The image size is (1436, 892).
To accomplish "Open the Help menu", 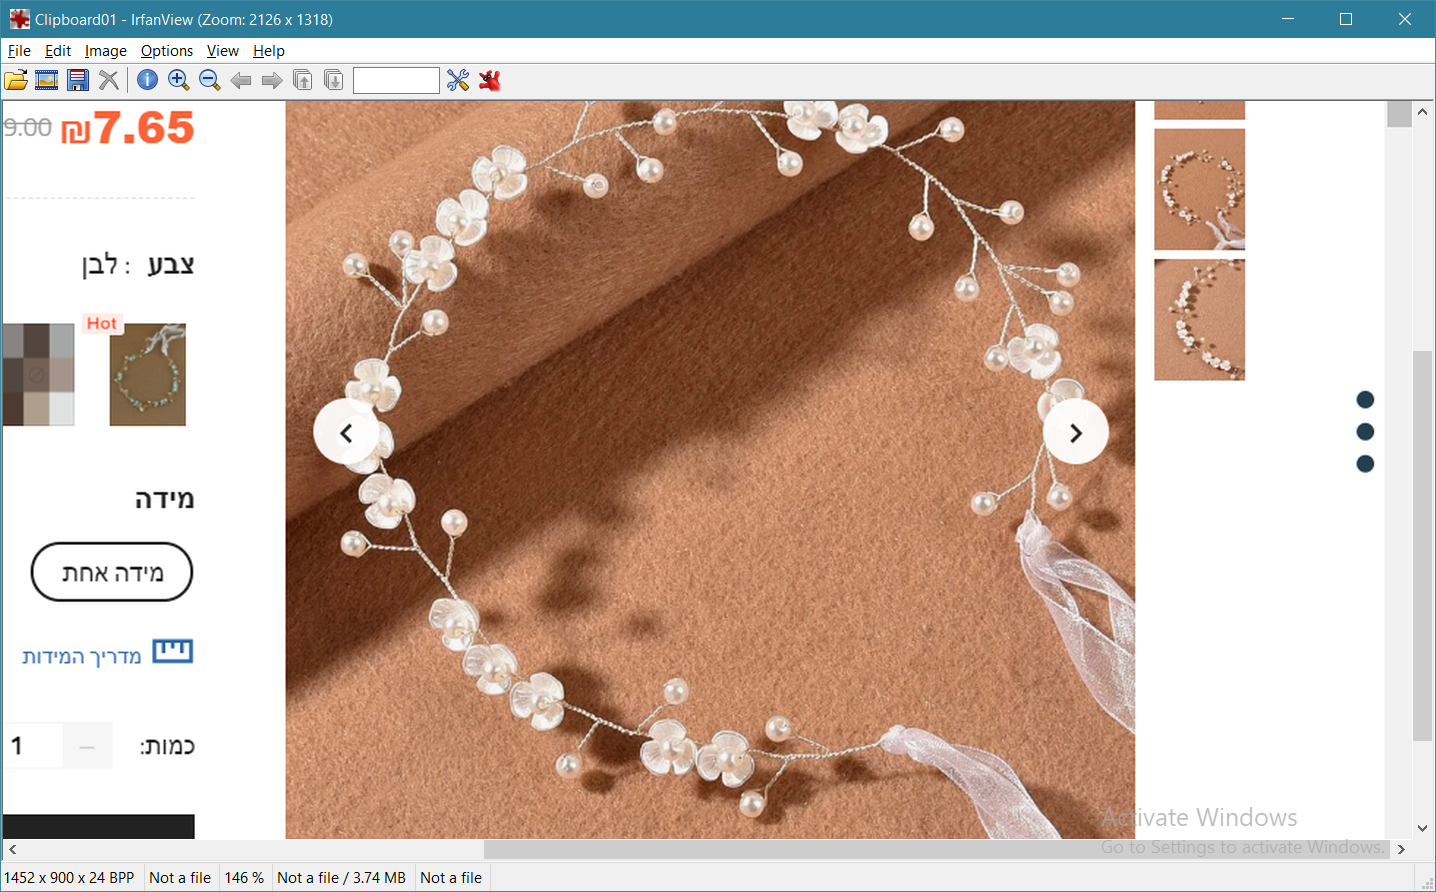I will pyautogui.click(x=269, y=51).
